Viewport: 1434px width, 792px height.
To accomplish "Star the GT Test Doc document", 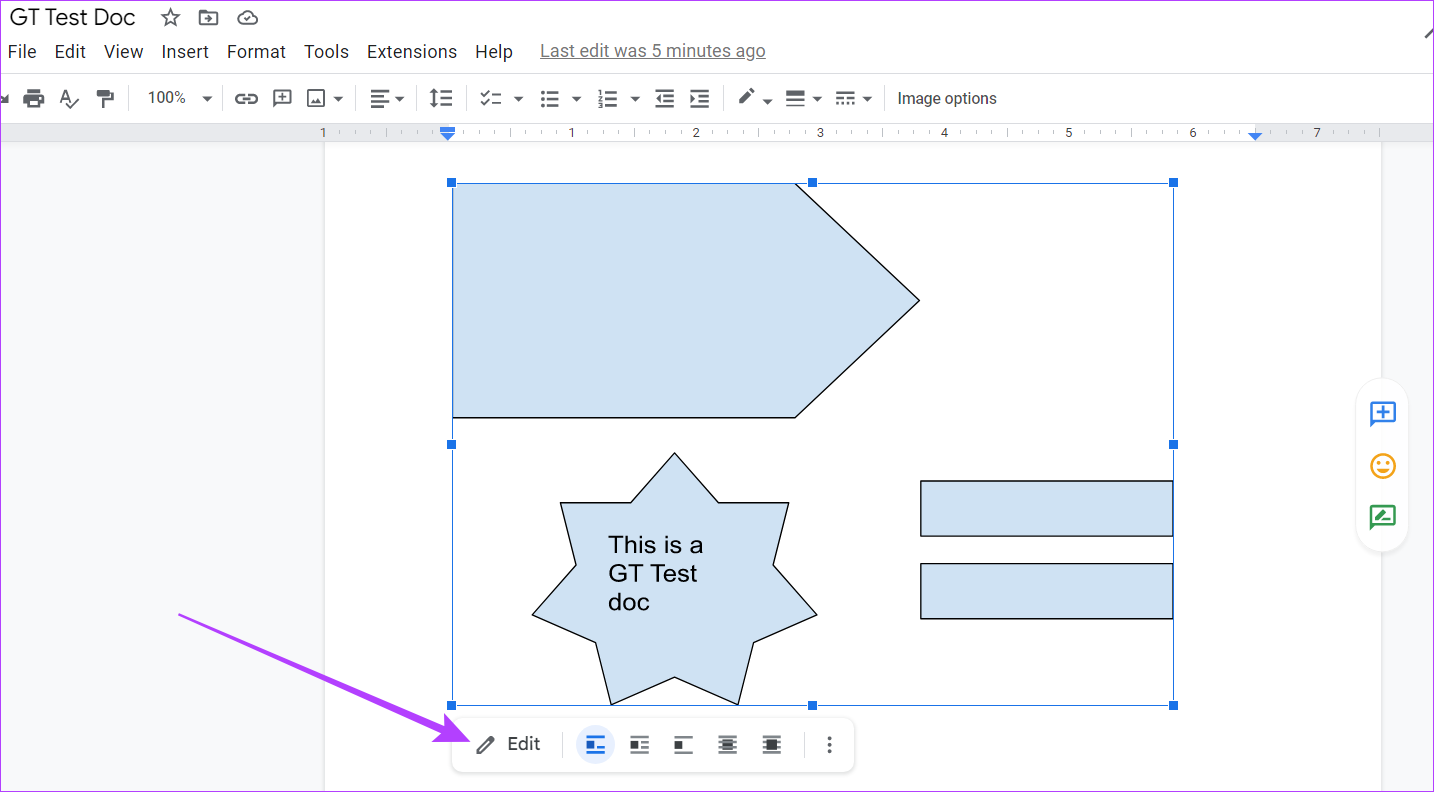I will 170,18.
